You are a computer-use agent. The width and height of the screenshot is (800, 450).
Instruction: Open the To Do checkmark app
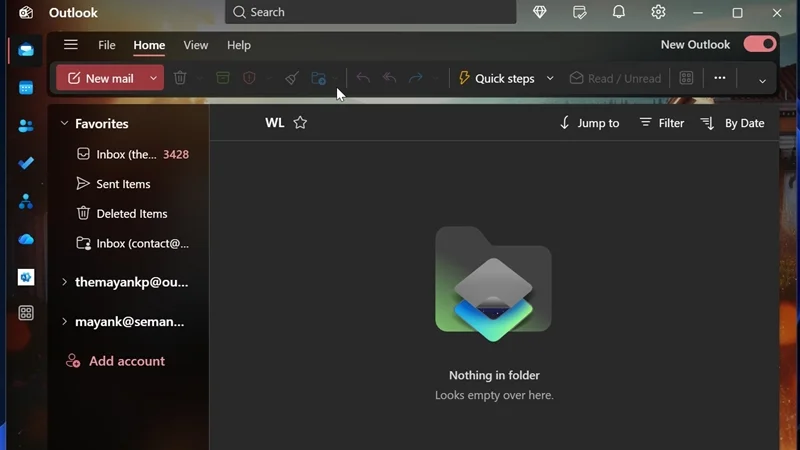(x=26, y=163)
